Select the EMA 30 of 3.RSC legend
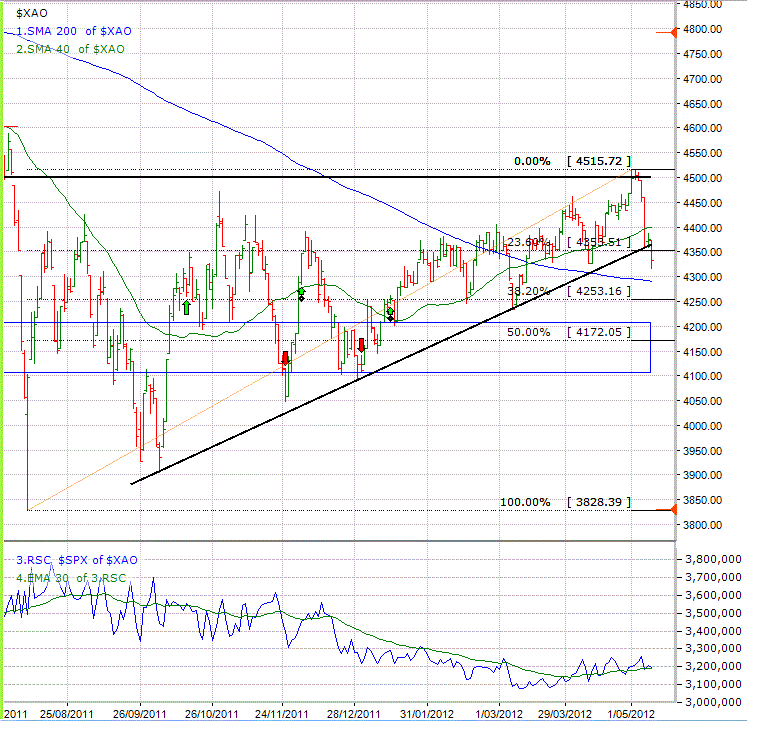 click(70, 577)
